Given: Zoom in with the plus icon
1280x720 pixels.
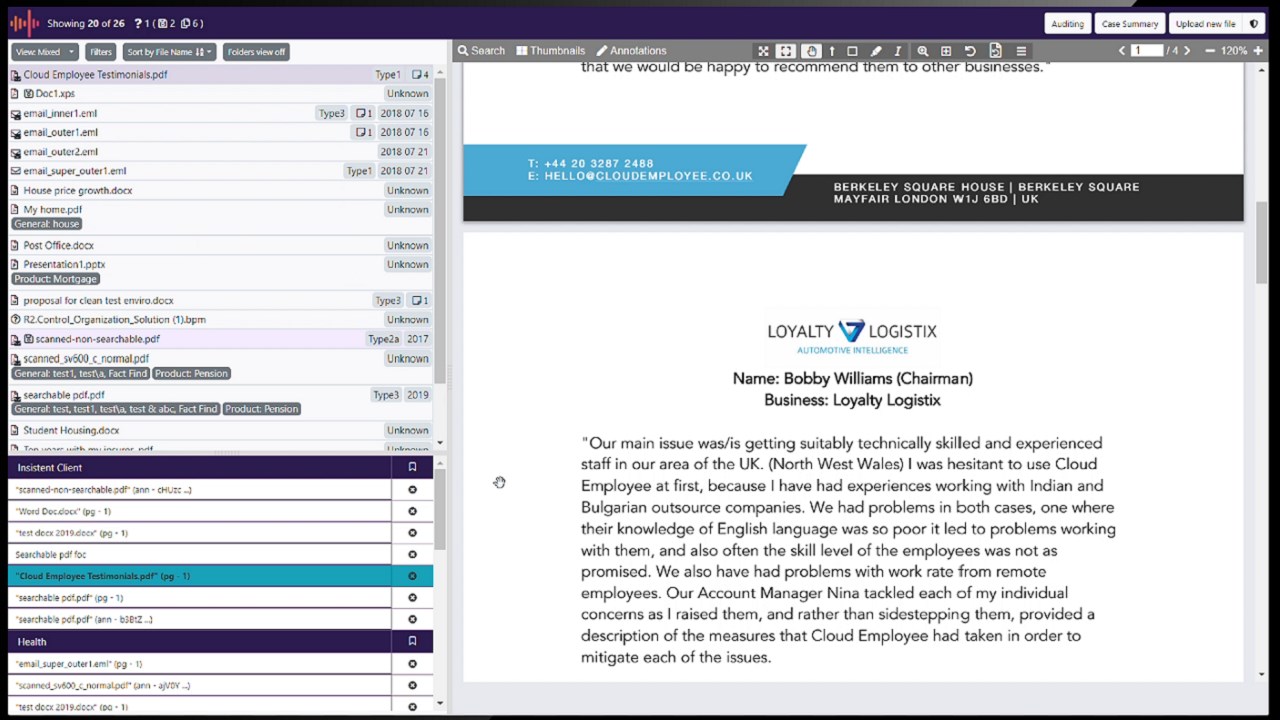Looking at the screenshot, I should 1258,51.
